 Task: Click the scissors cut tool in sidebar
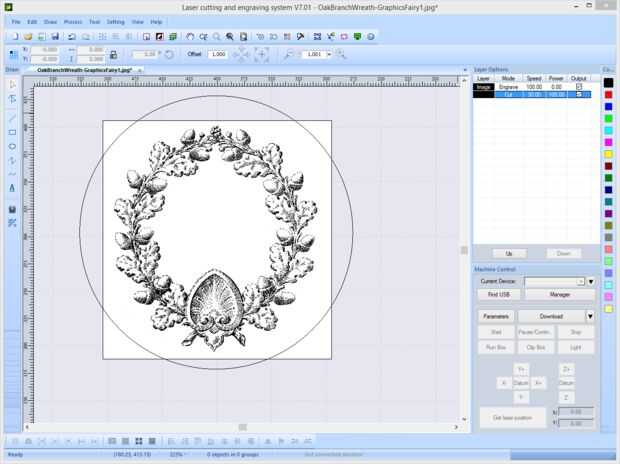12,223
